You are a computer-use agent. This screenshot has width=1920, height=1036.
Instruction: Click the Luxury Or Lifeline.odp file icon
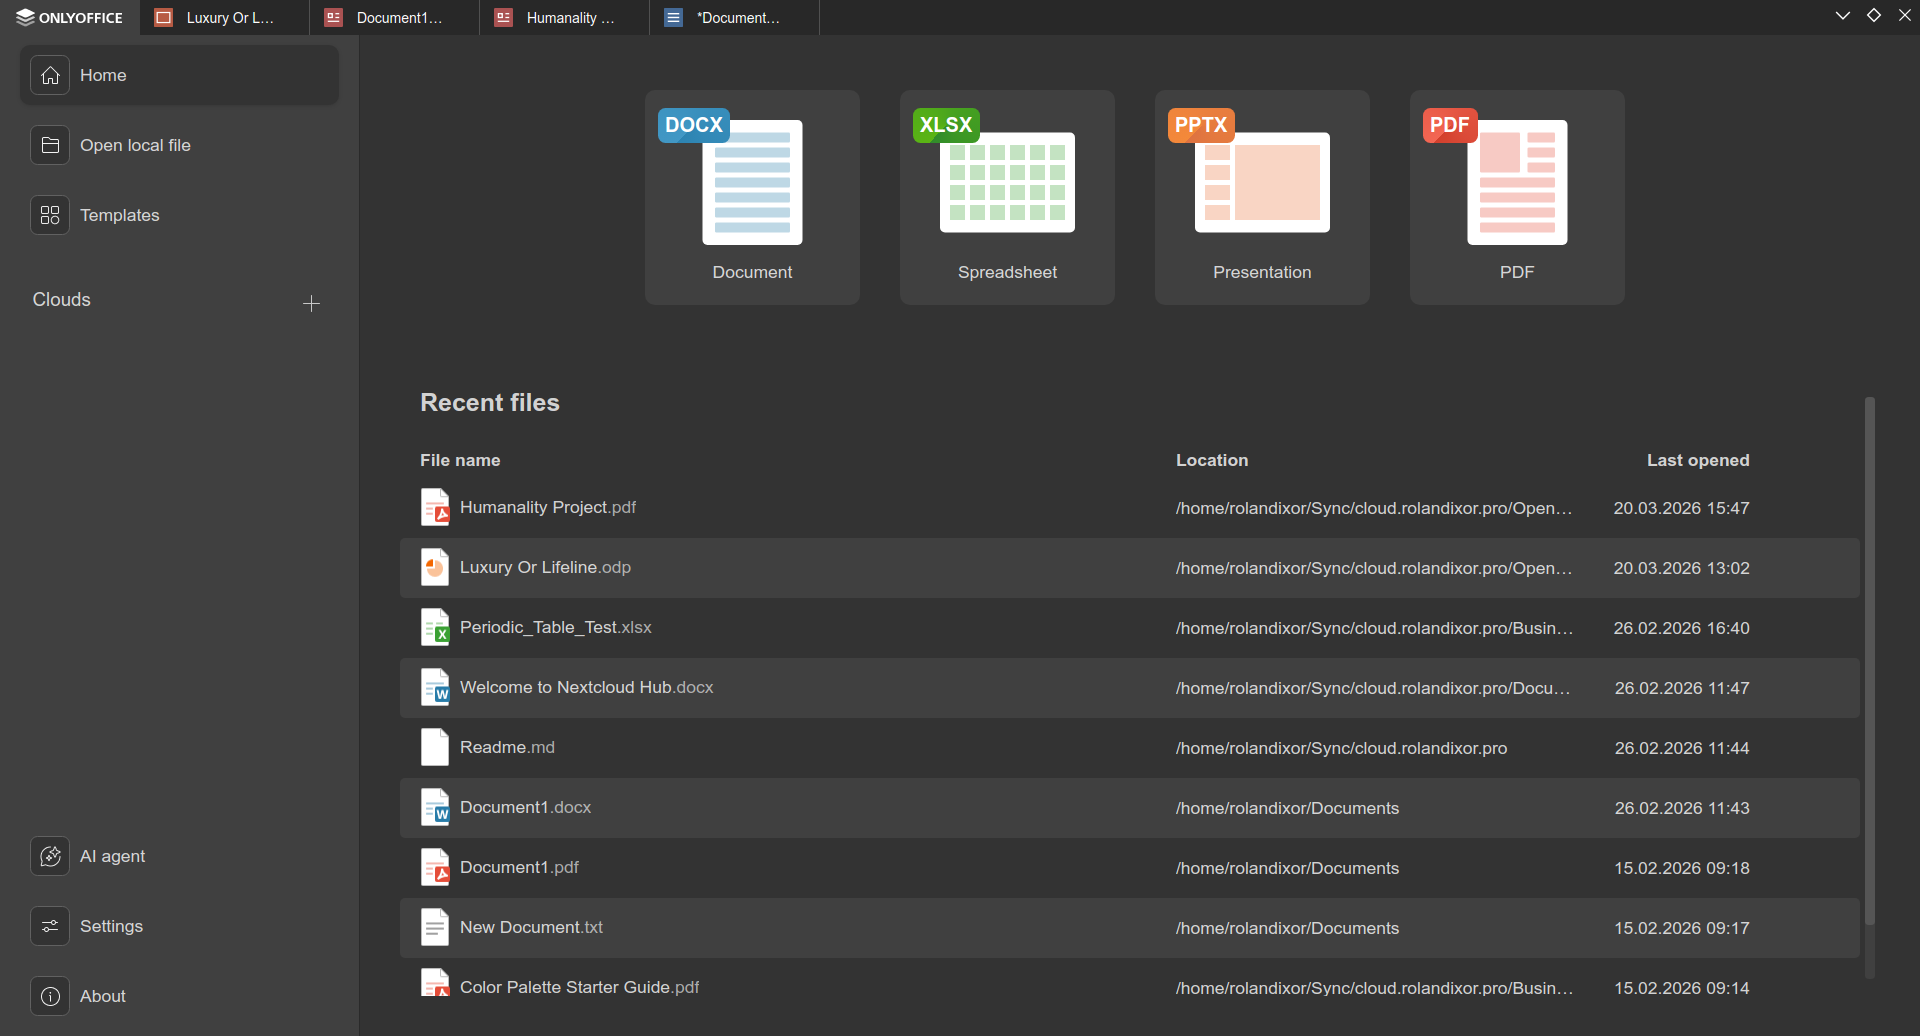pos(435,567)
